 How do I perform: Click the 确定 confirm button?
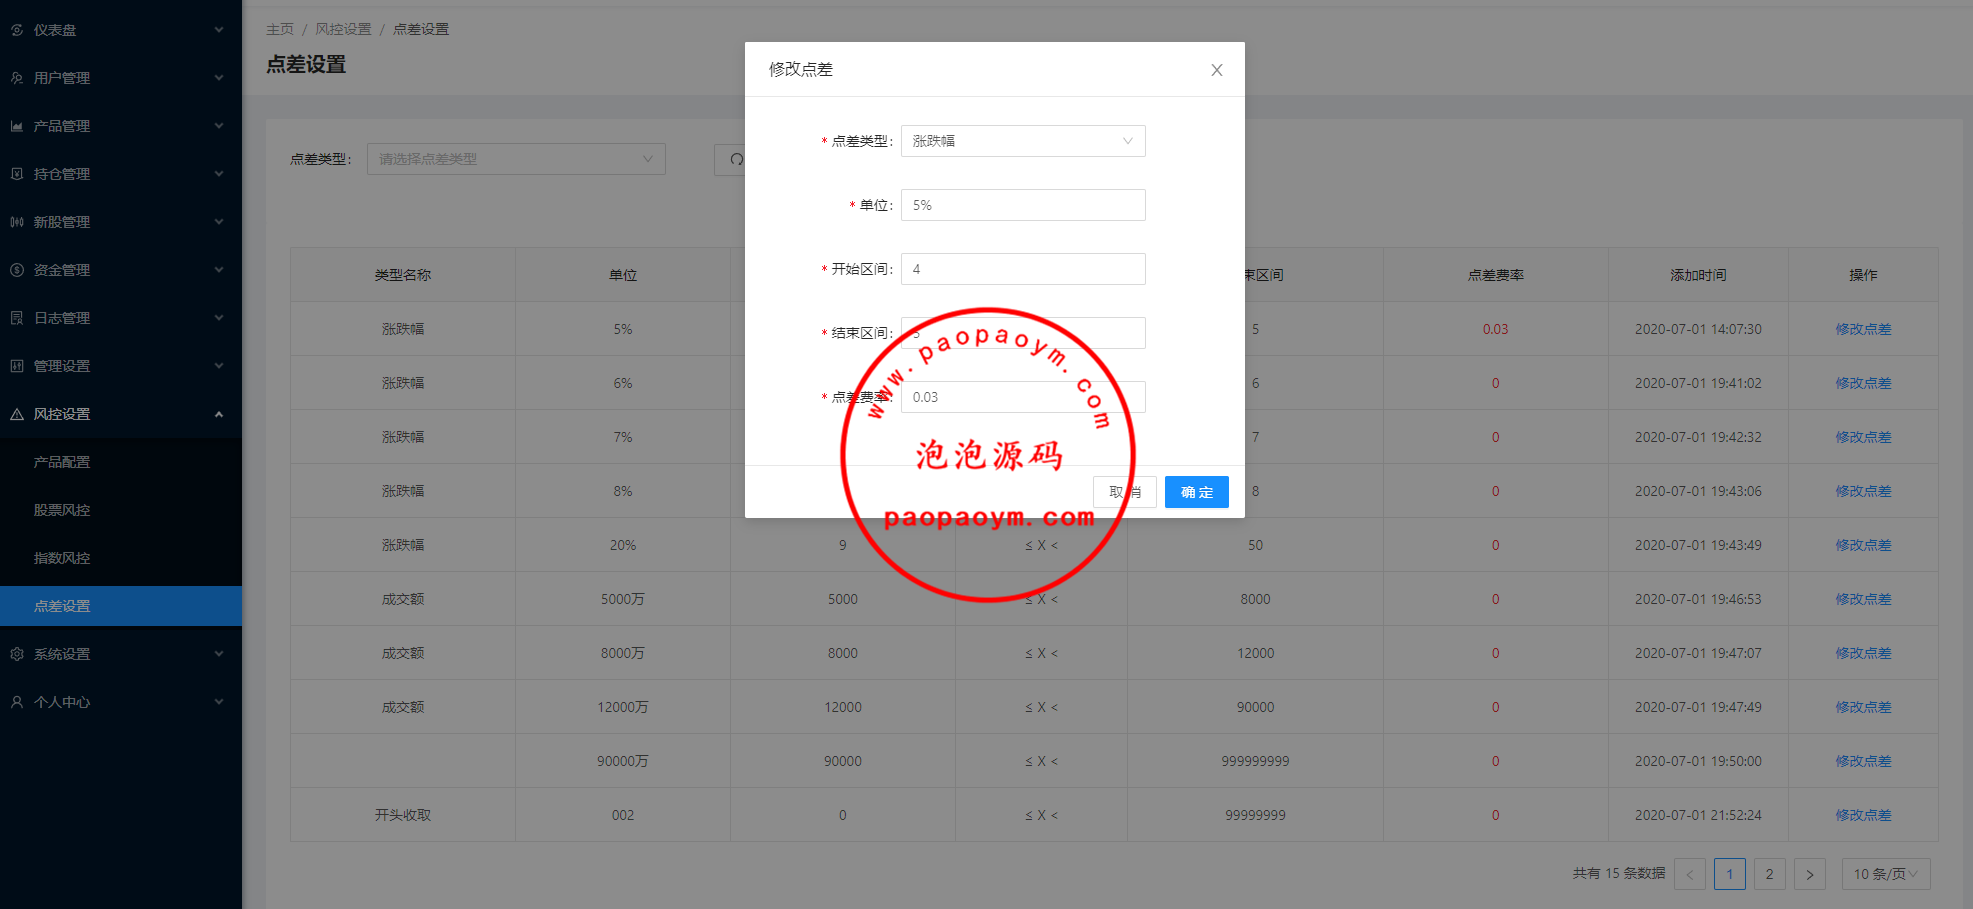[x=1197, y=492]
